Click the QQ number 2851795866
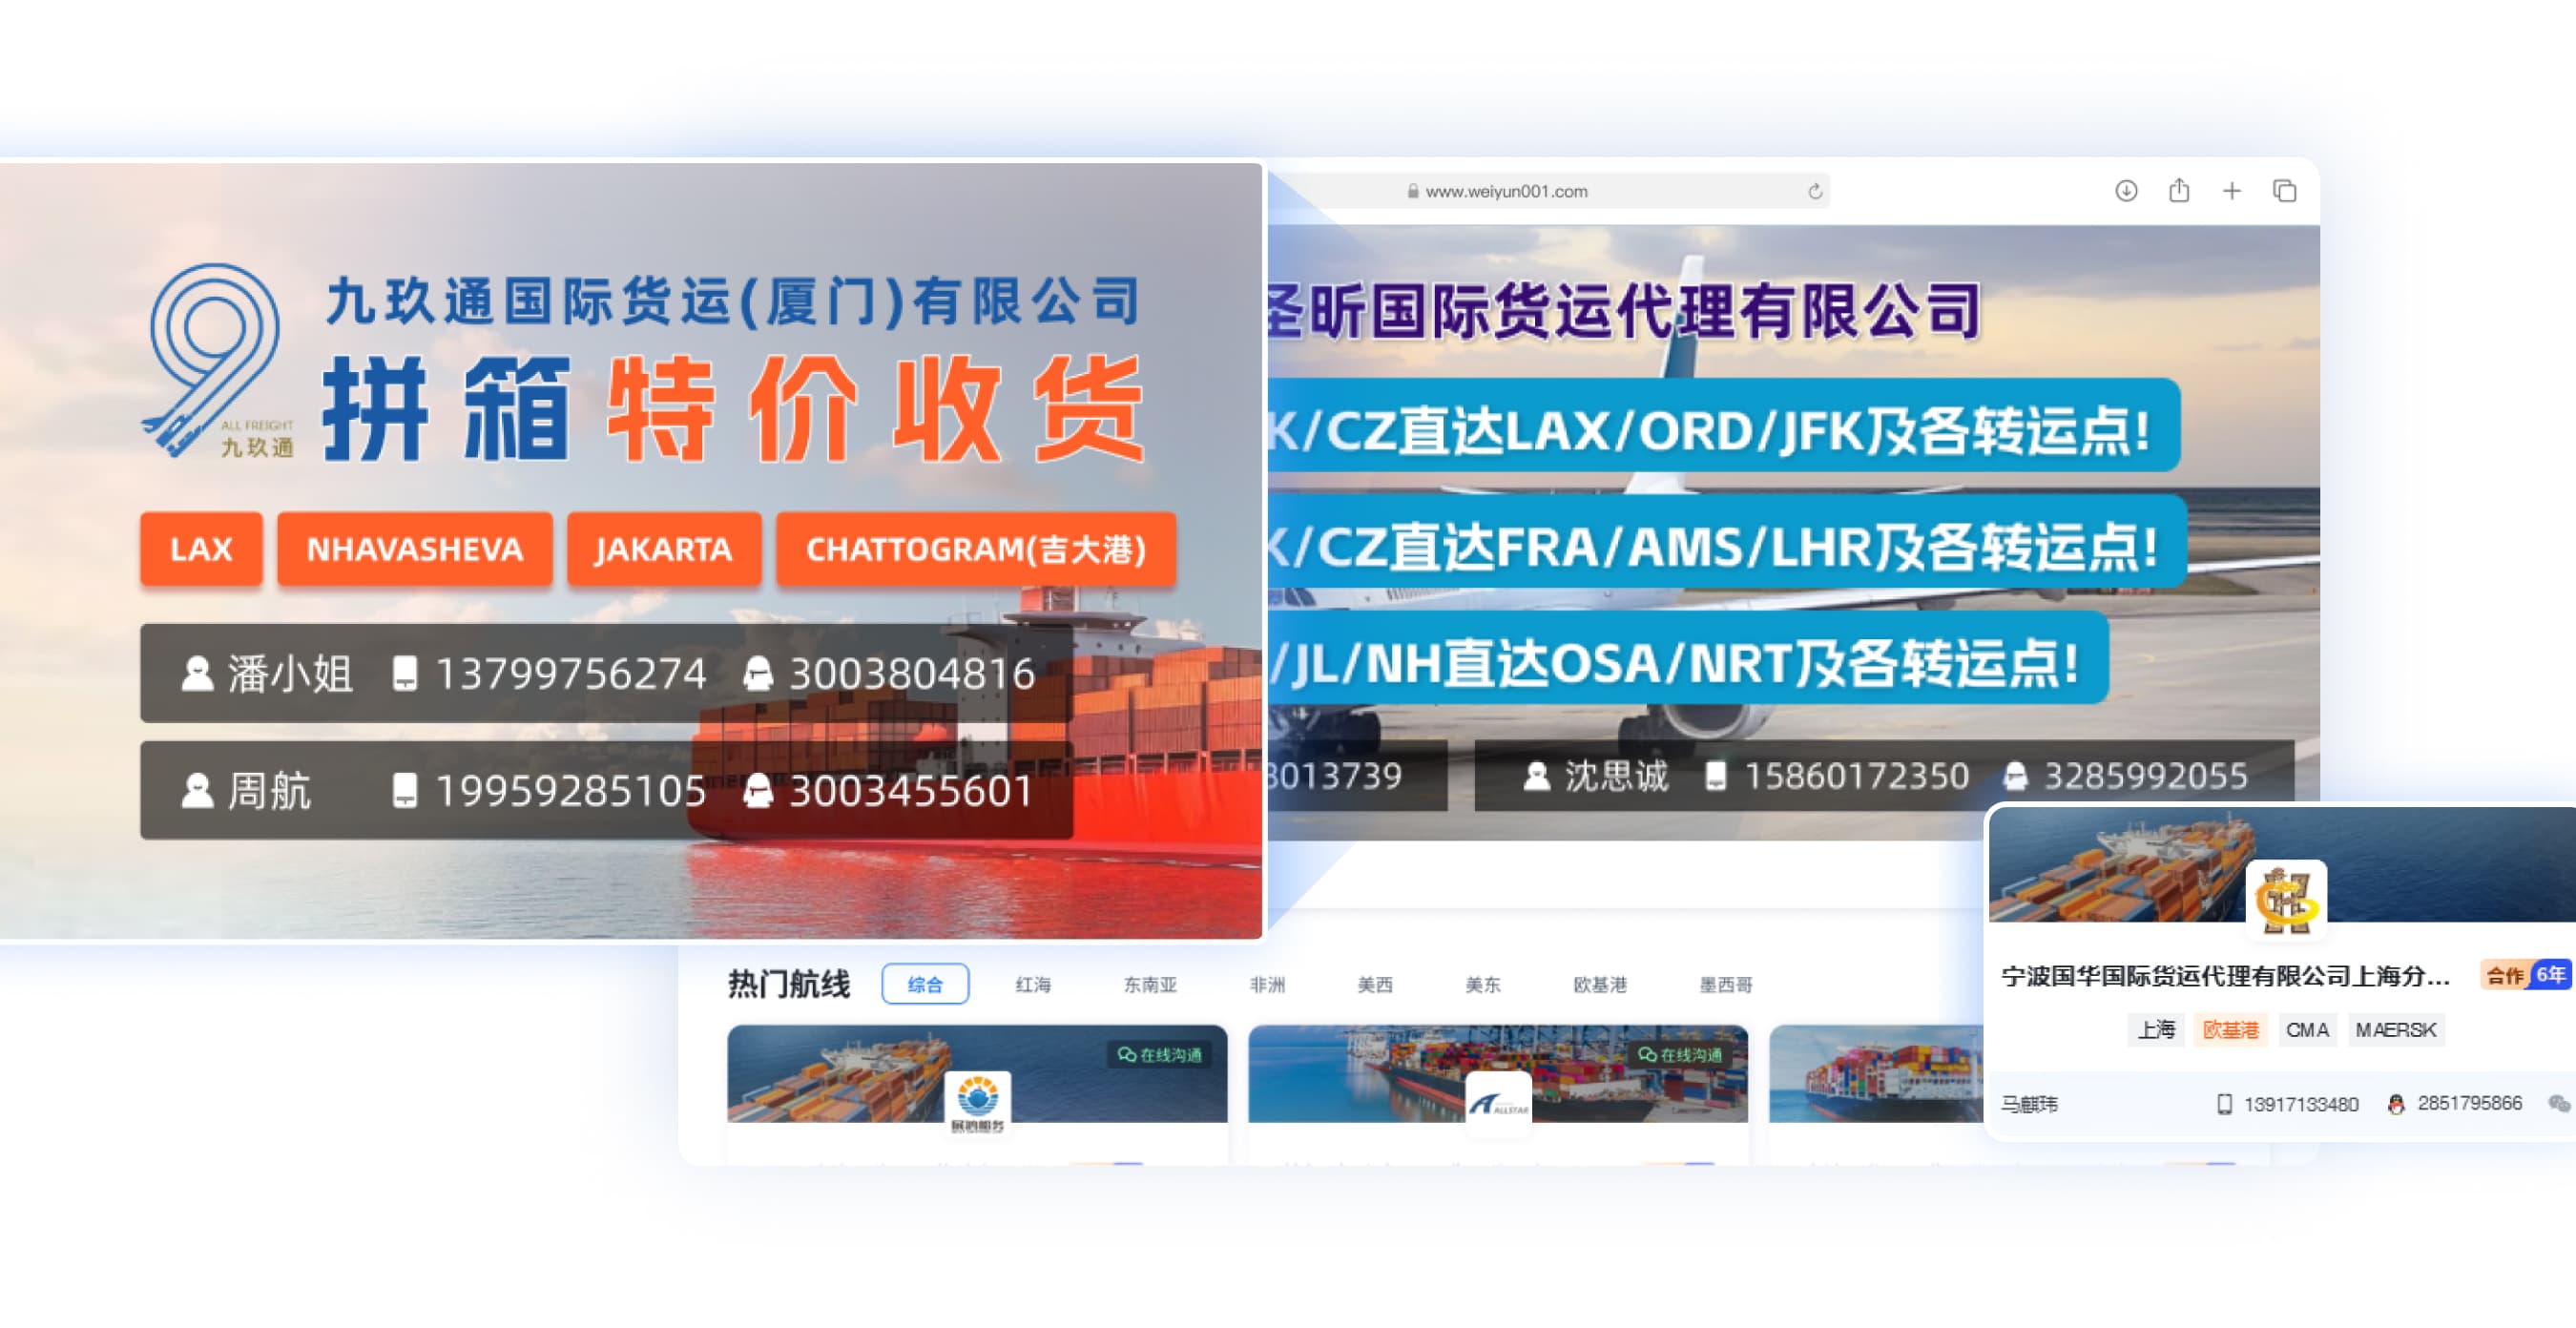Viewport: 2576px width, 1328px height. pyautogui.click(x=2470, y=1103)
